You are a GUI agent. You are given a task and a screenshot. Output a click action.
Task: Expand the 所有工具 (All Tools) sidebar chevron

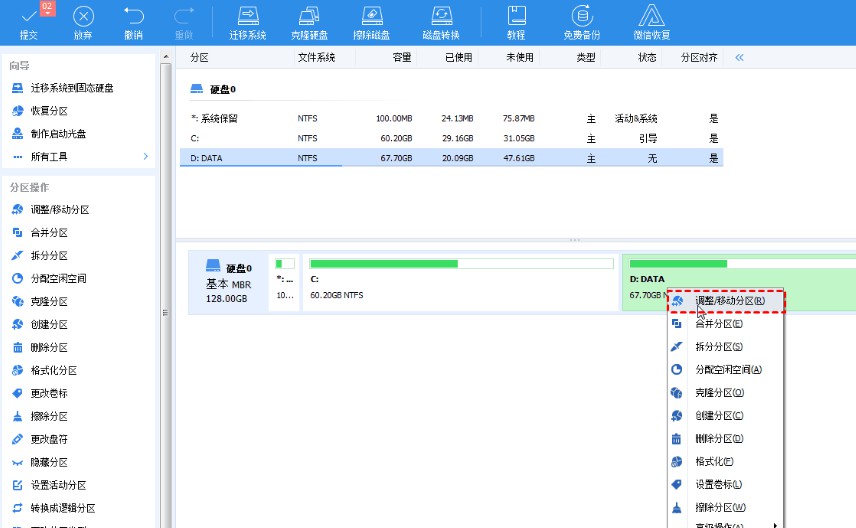tap(145, 157)
